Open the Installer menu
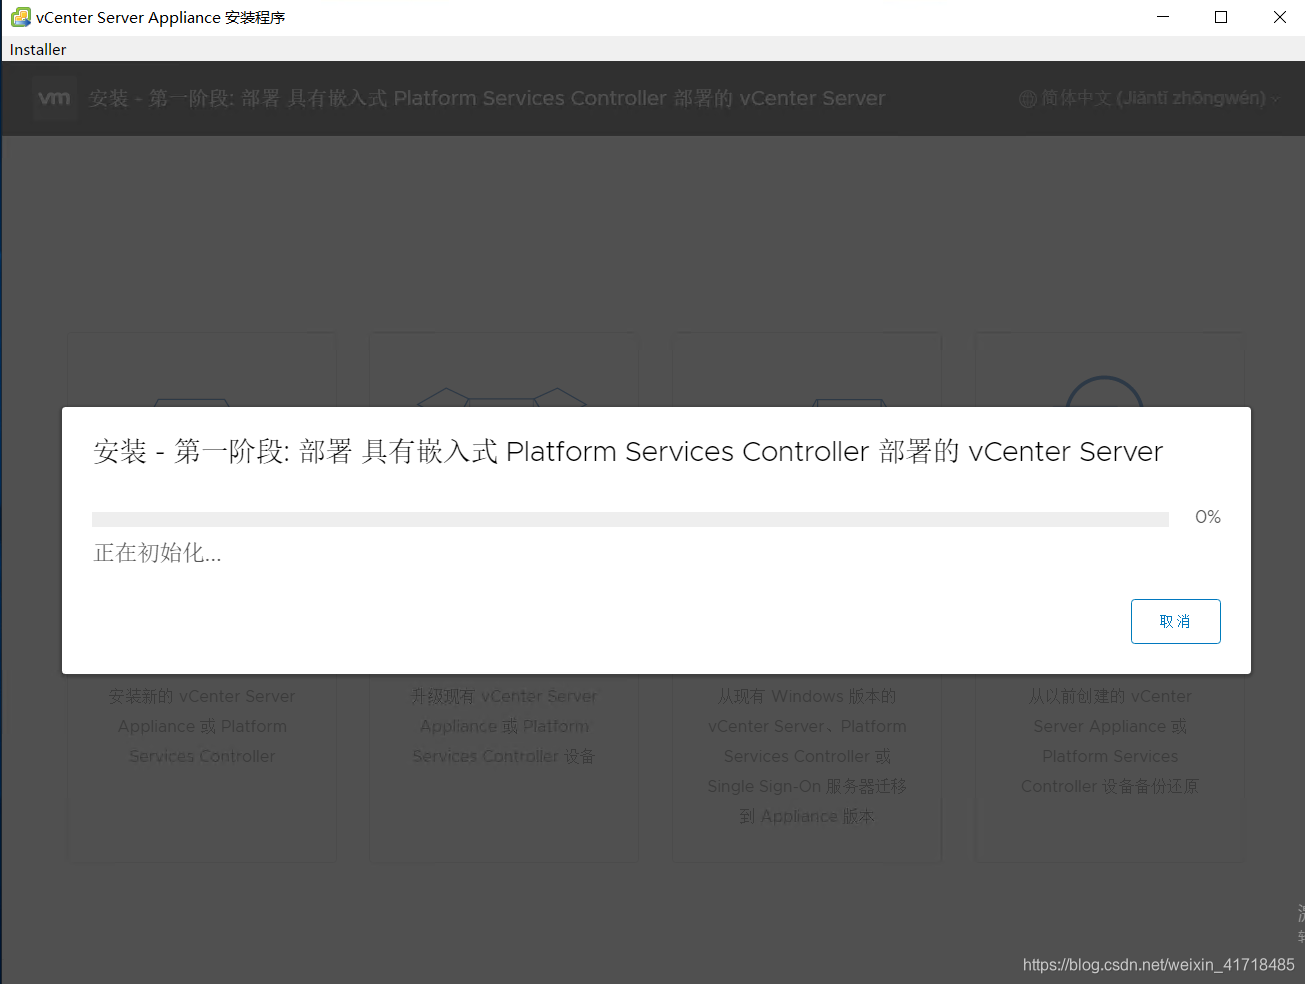This screenshot has width=1305, height=984. (x=38, y=49)
